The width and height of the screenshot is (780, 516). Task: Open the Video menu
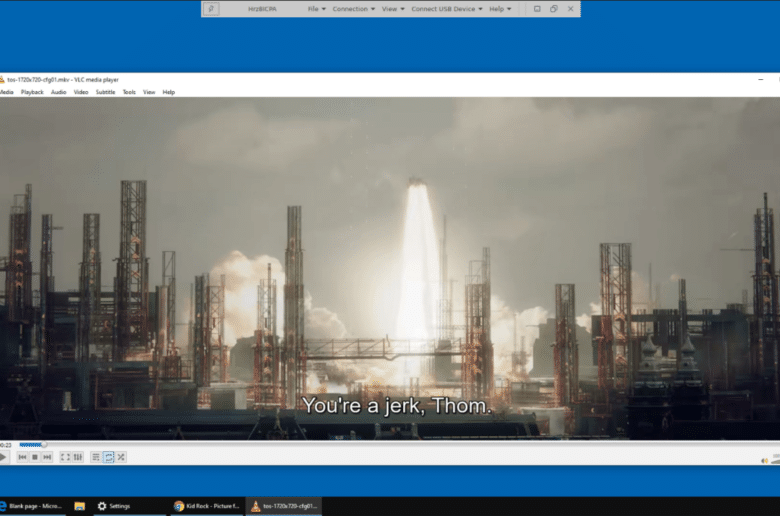(81, 92)
